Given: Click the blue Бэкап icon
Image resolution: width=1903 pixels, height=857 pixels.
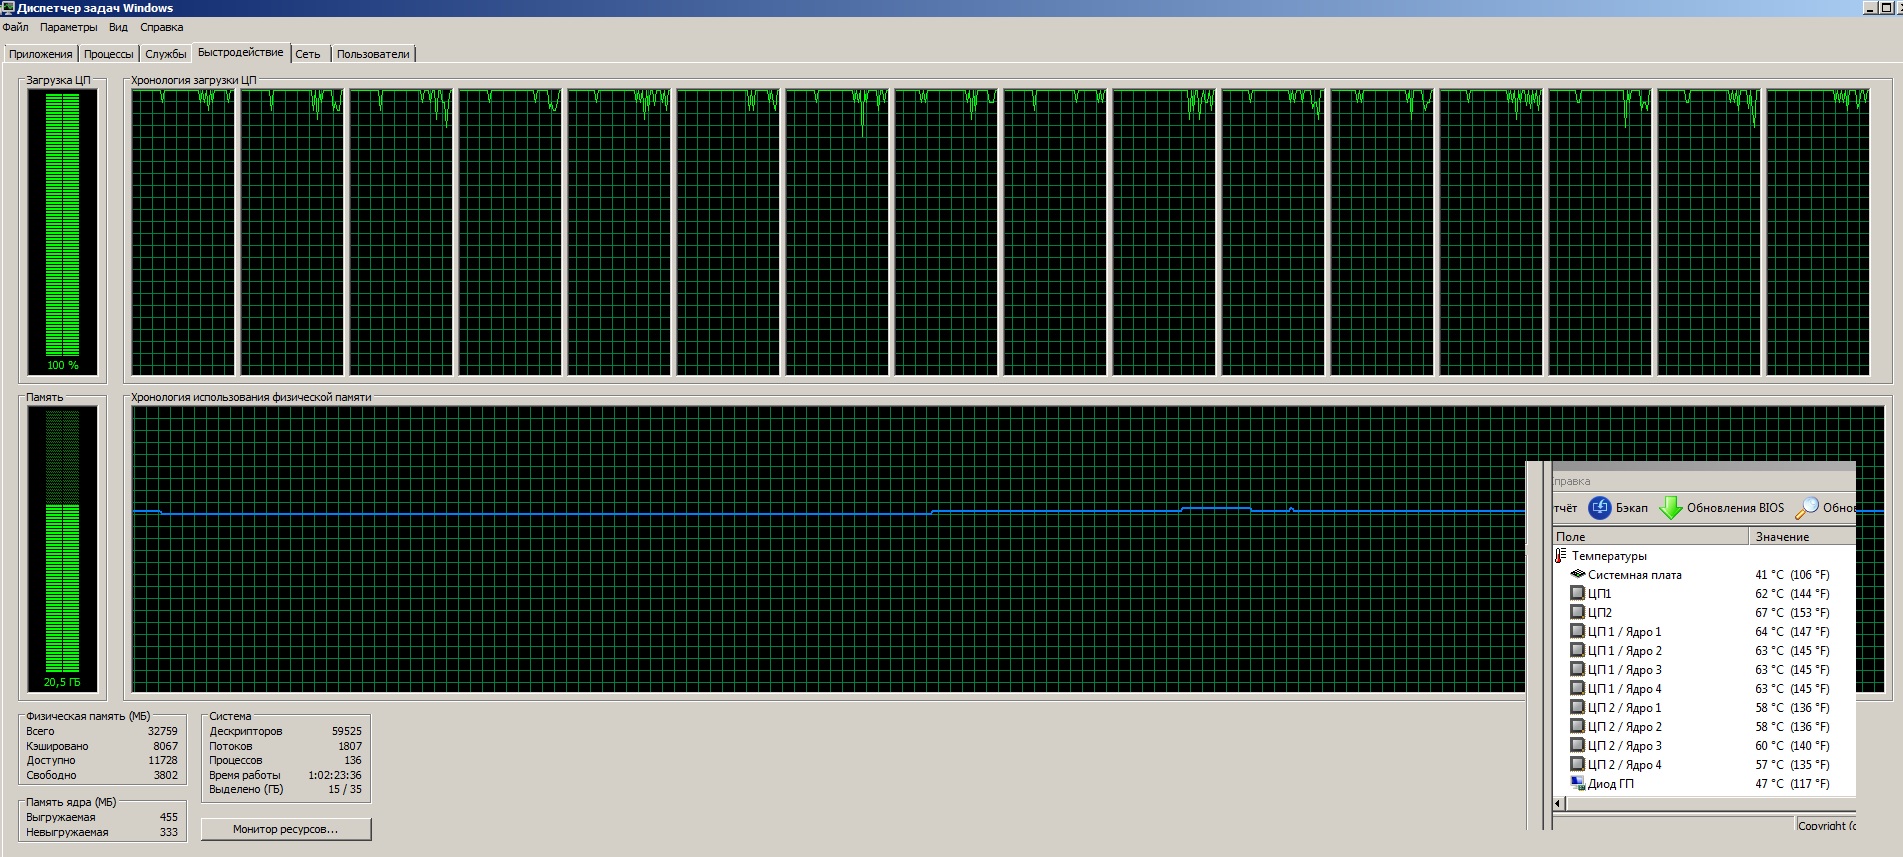Looking at the screenshot, I should click(1600, 508).
